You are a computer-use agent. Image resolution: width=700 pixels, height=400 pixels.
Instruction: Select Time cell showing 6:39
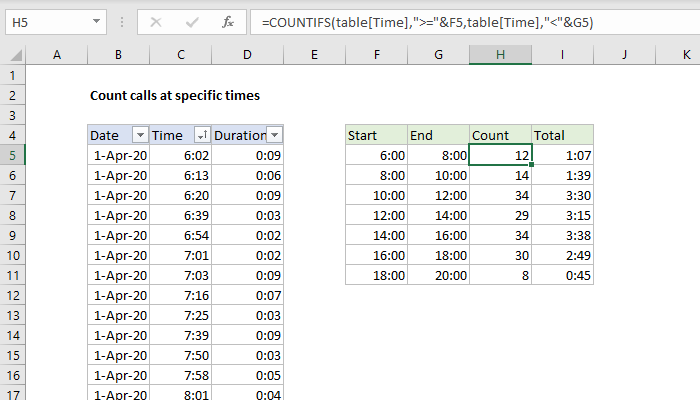point(180,215)
